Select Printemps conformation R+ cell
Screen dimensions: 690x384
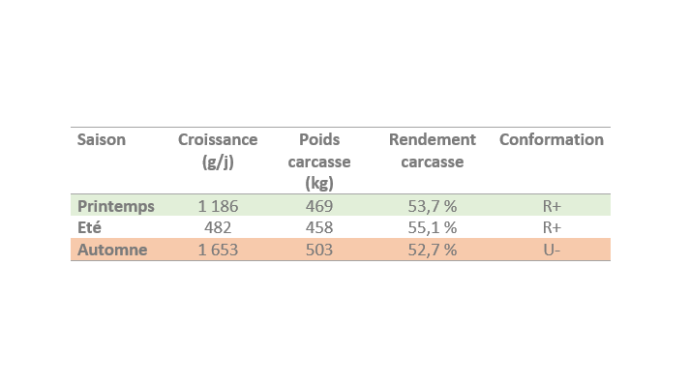point(552,206)
